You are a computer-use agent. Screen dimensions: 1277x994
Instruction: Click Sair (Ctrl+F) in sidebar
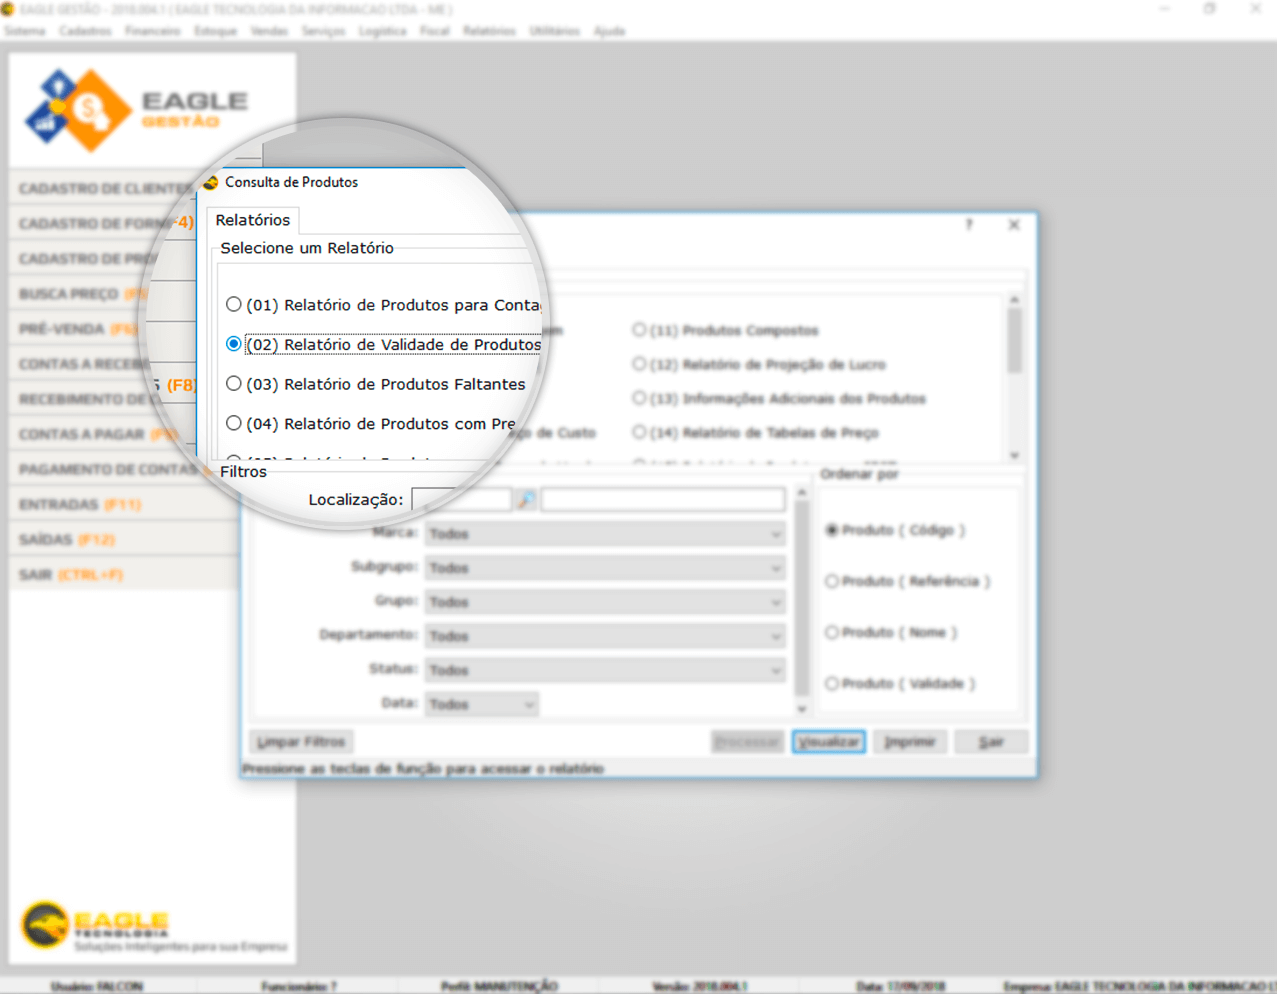(x=124, y=574)
